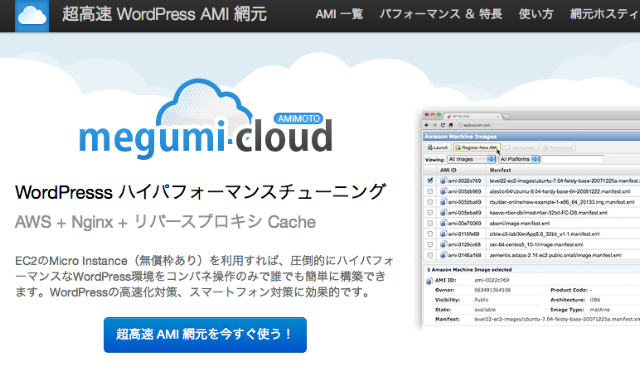Check the alestic-64 ubuntu-8.04 hardy row checkbox

coord(430,191)
